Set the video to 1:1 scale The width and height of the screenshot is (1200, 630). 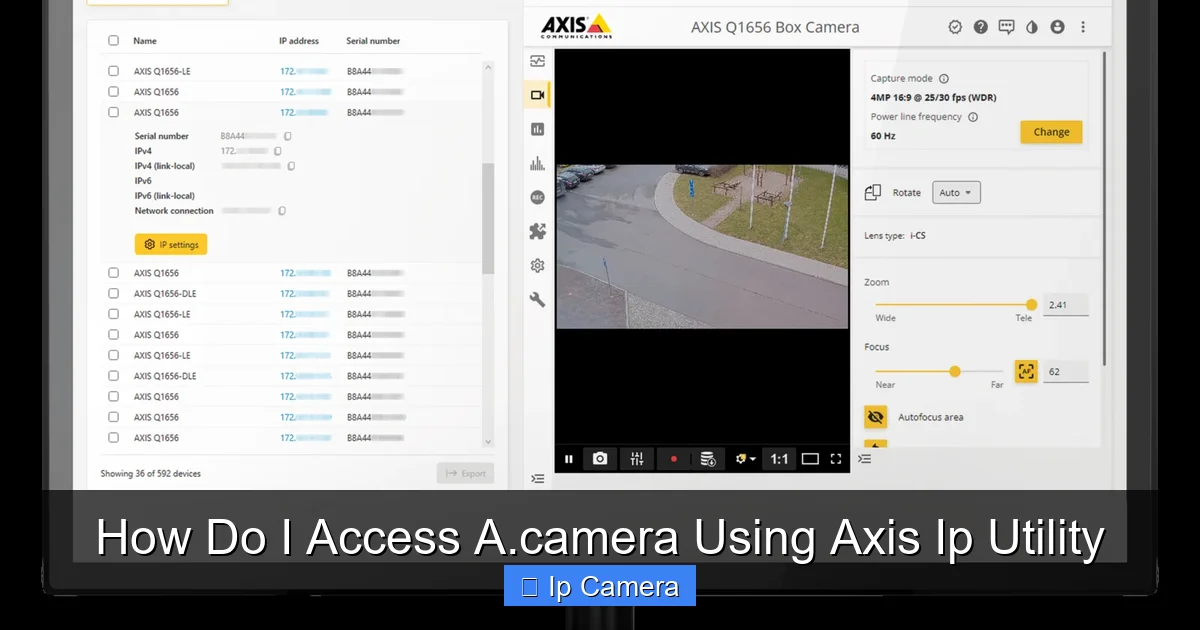(779, 459)
